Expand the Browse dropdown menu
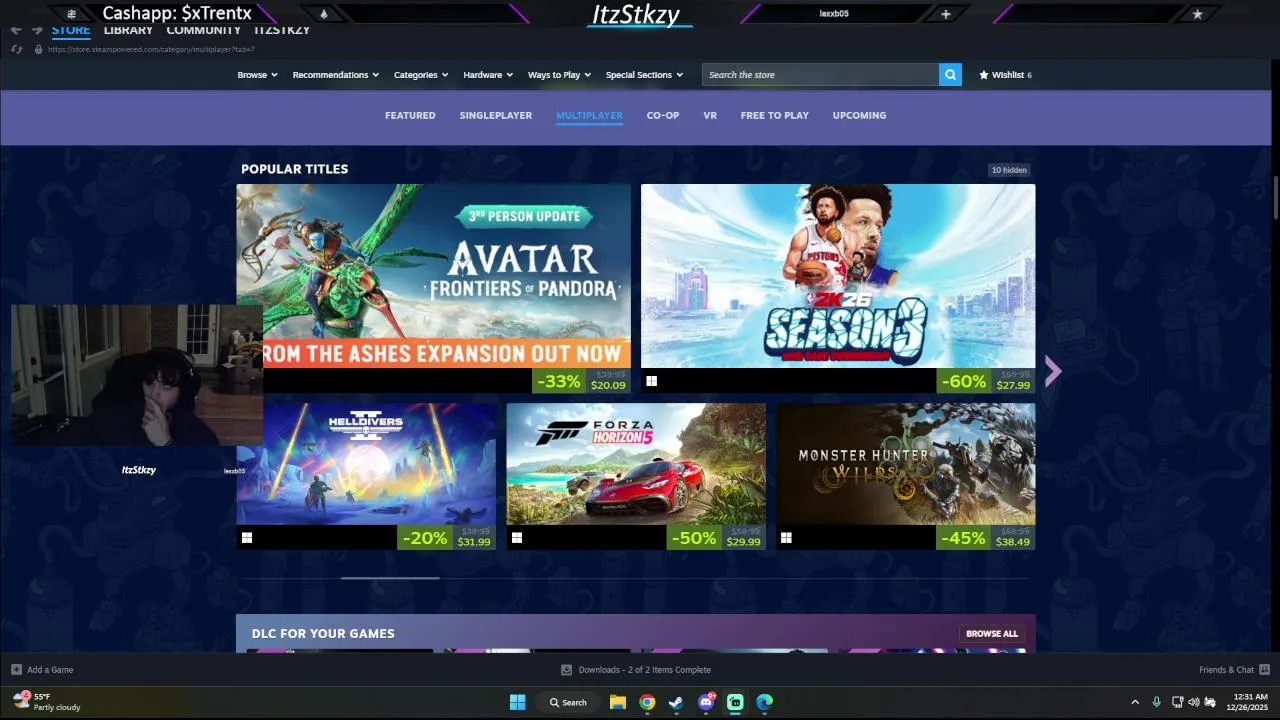Screen dimensions: 1280x720 [x=257, y=75]
